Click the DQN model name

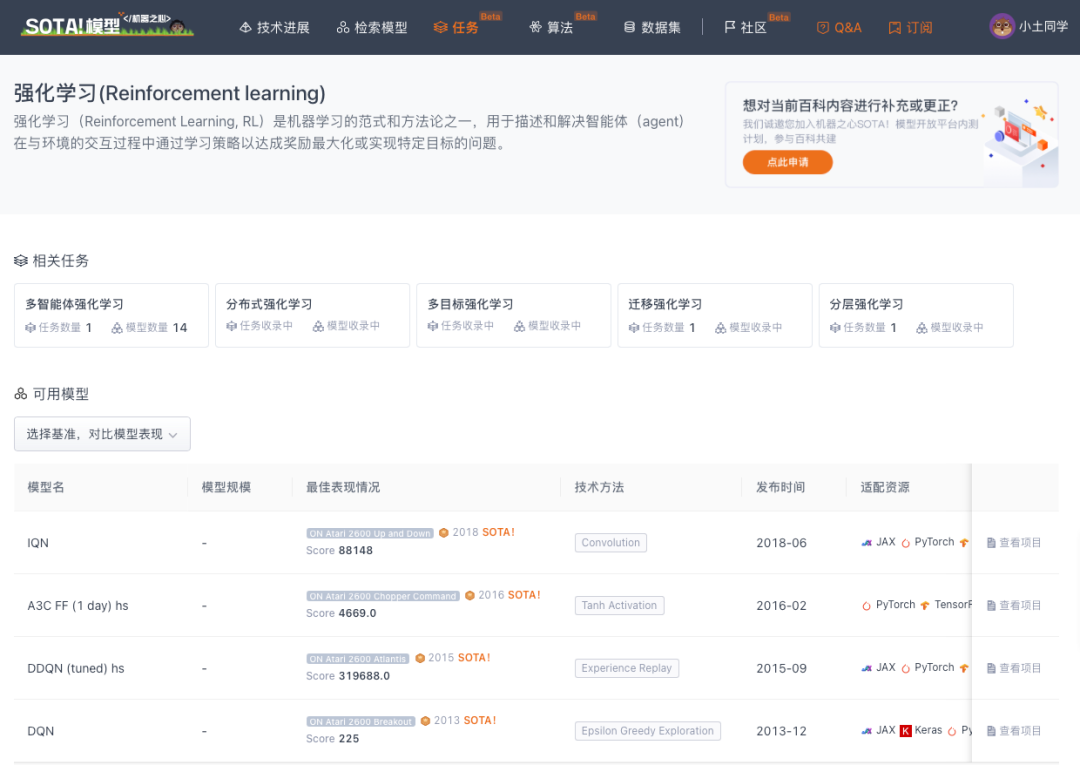(41, 731)
